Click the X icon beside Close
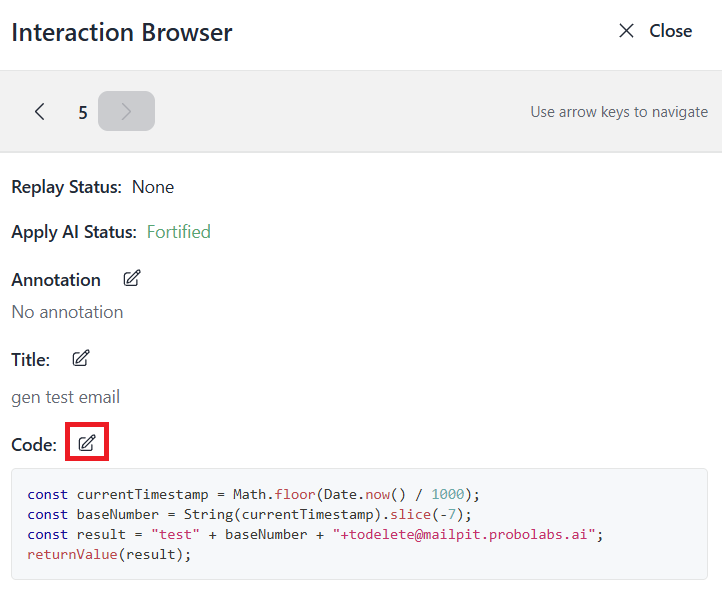This screenshot has height=592, width=722. click(626, 31)
